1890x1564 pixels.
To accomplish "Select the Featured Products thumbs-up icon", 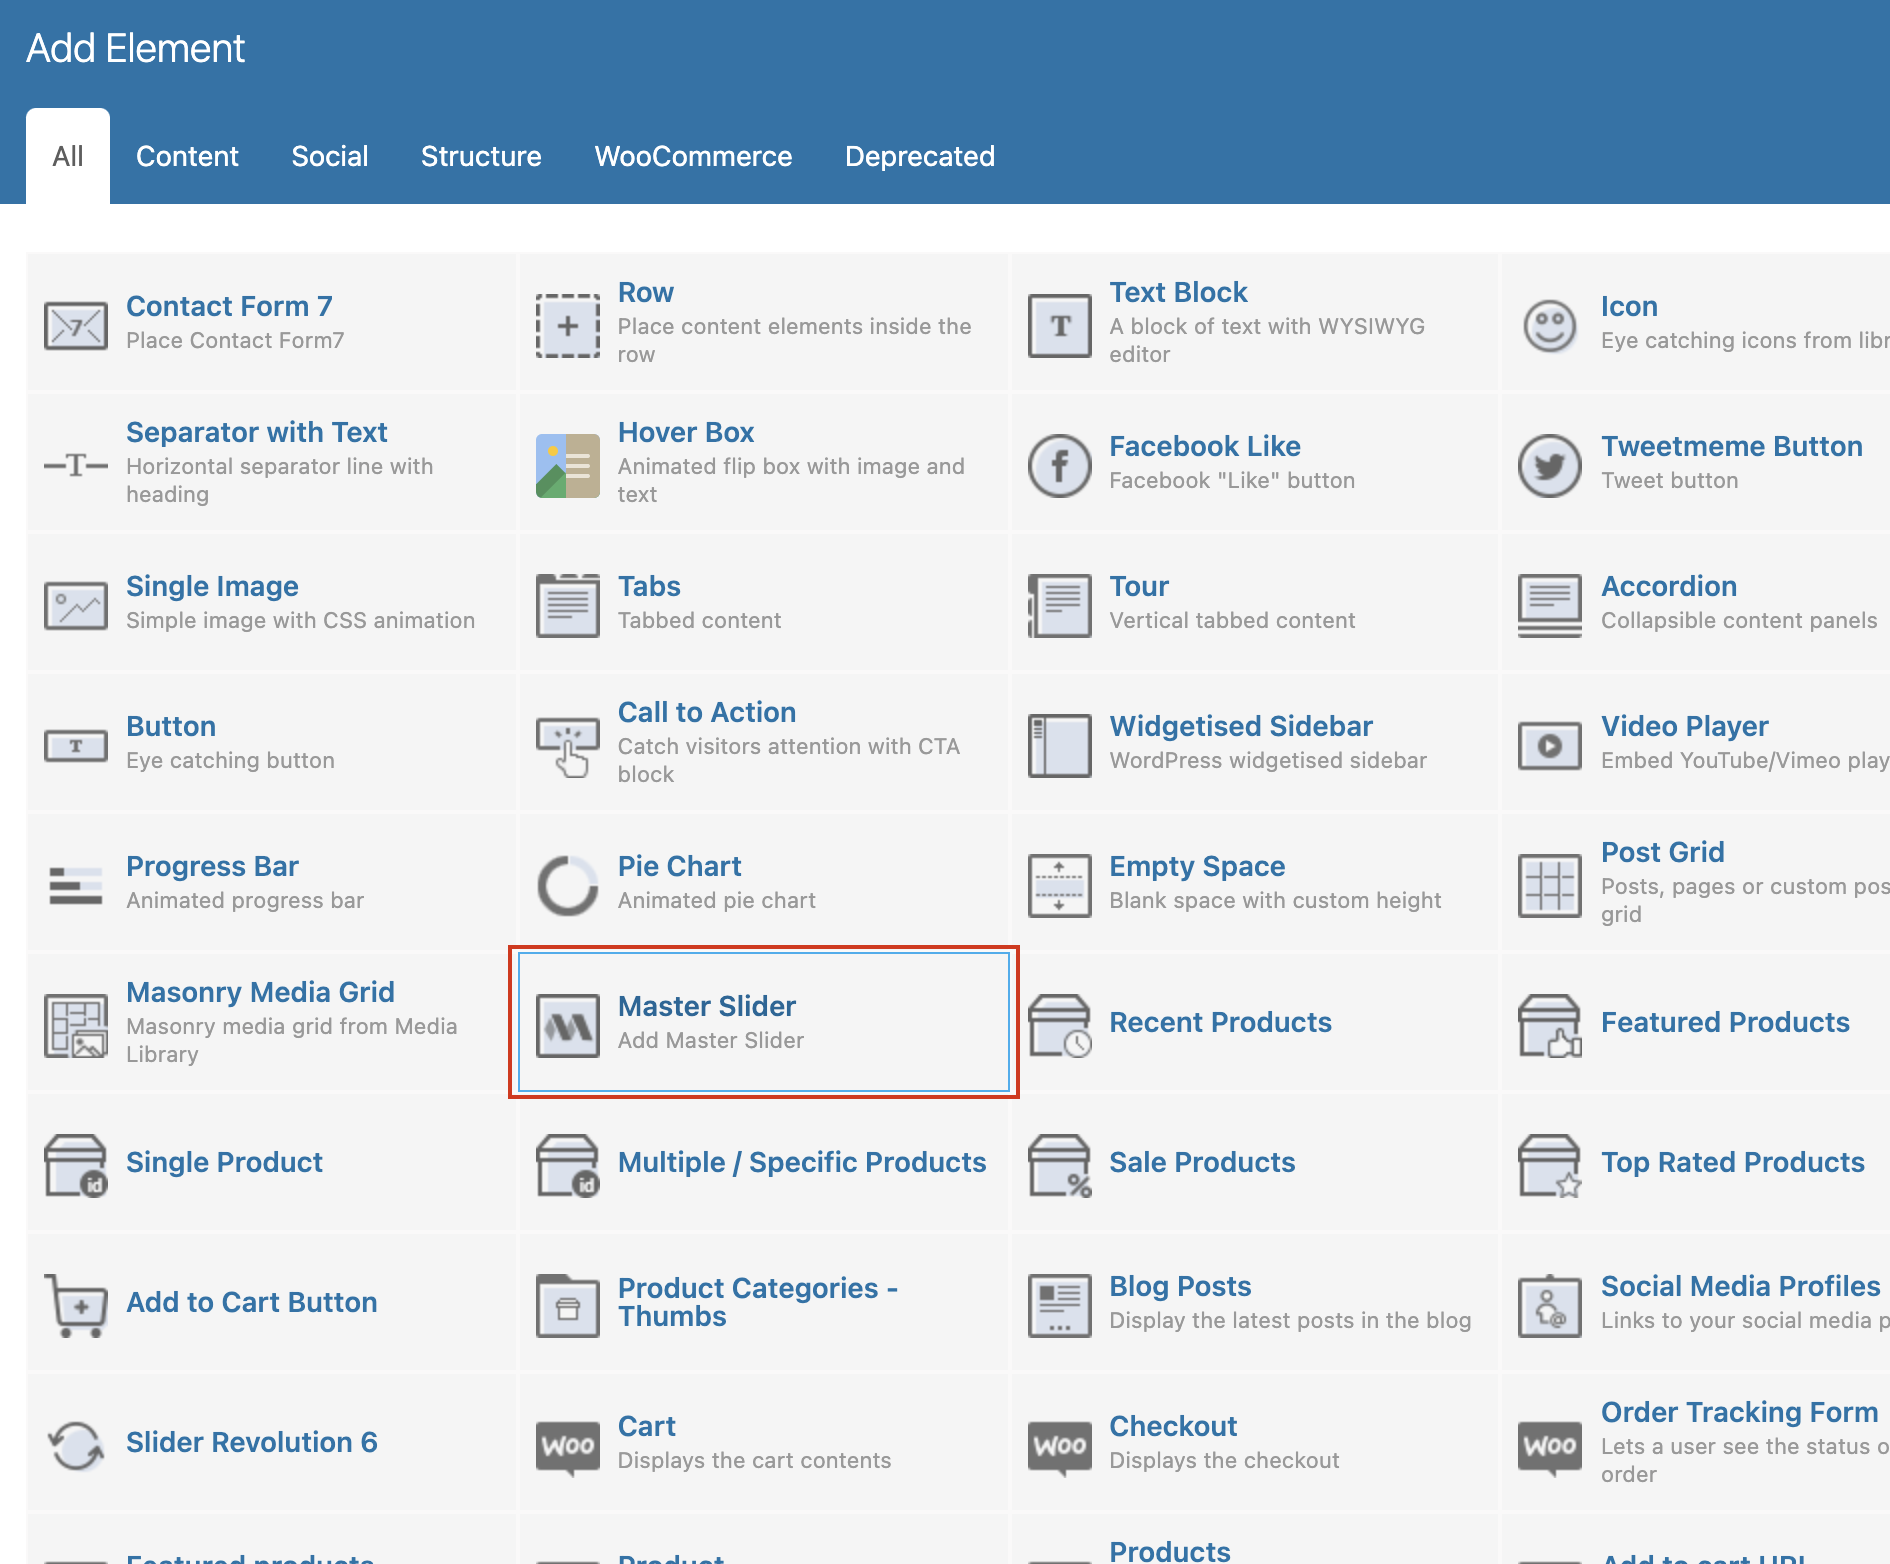I will click(x=1550, y=1025).
